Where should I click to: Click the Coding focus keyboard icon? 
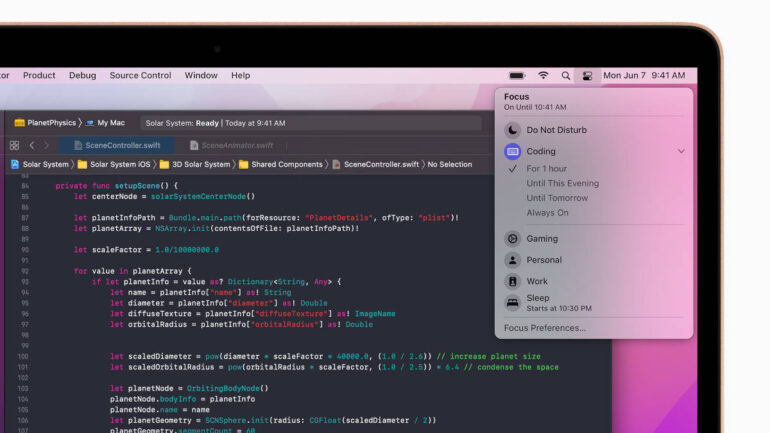pyautogui.click(x=512, y=151)
